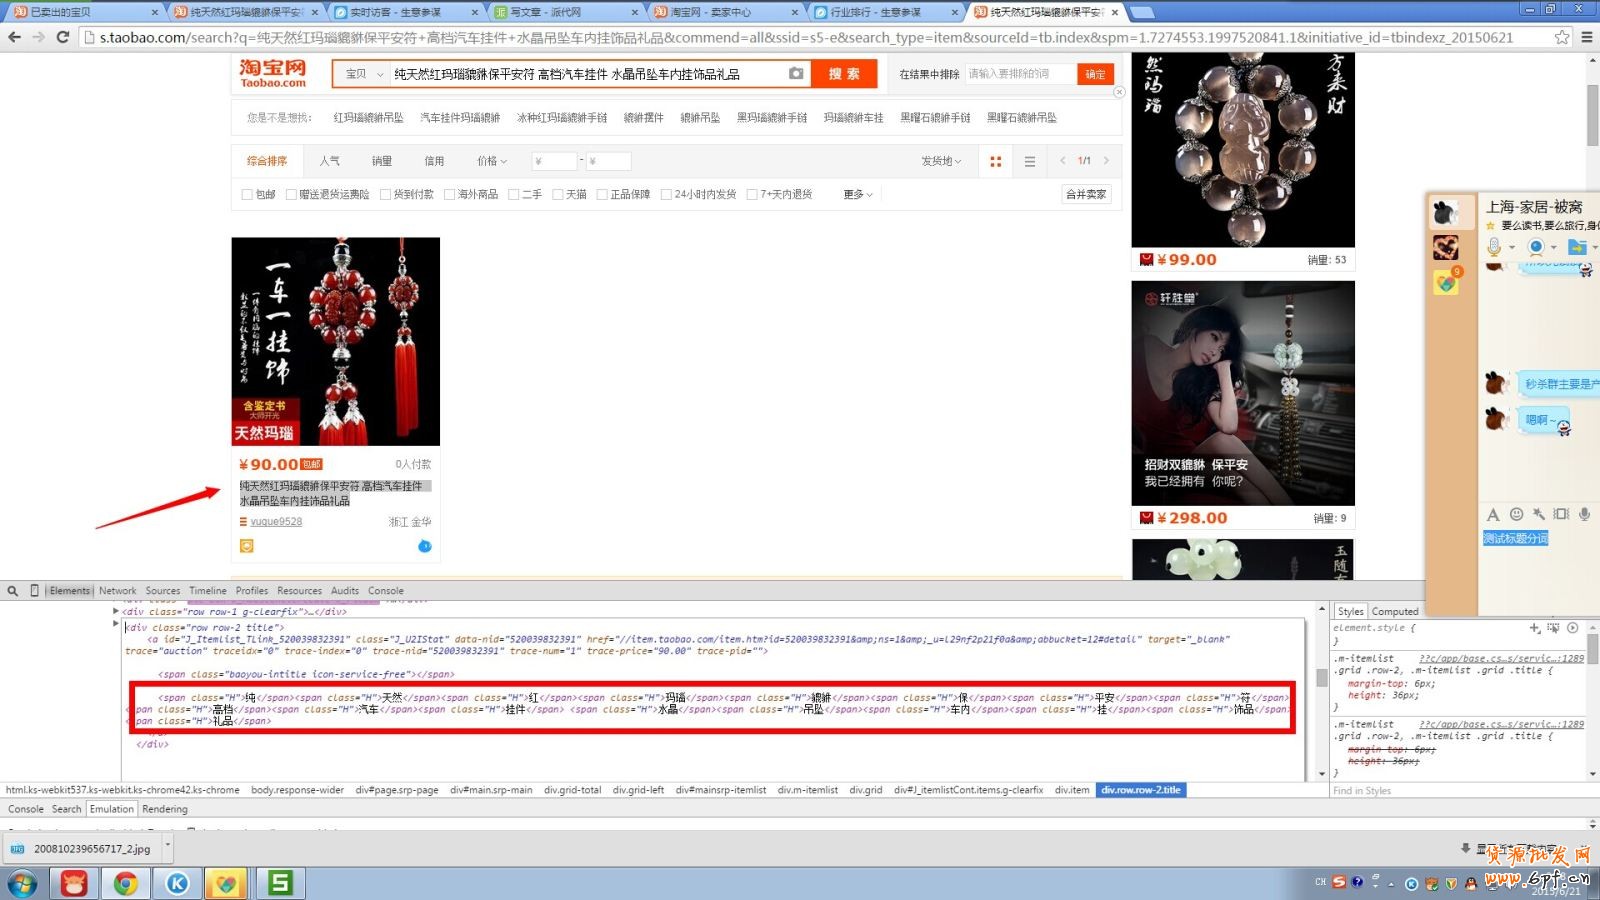
Task: Click the camera image-search icon in search bar
Action: (795, 73)
